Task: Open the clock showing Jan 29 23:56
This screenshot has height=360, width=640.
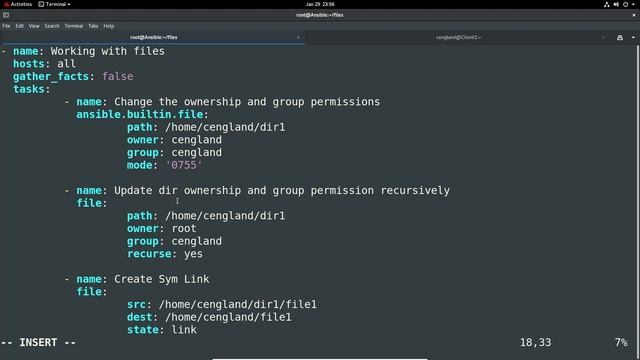Action: pos(320,4)
